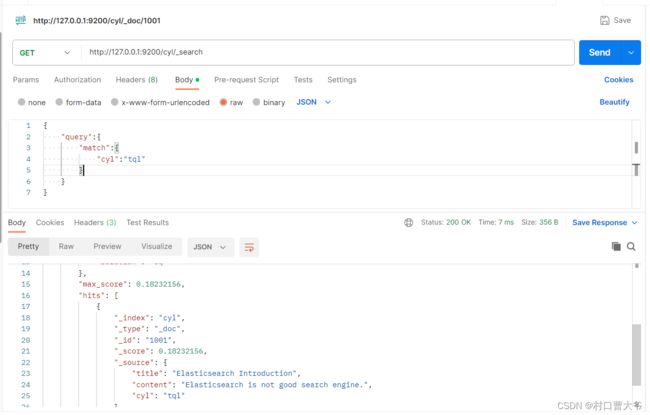Viewport: 650px width, 415px height.
Task: Click the request title URL ending in 1001
Action: (x=97, y=20)
